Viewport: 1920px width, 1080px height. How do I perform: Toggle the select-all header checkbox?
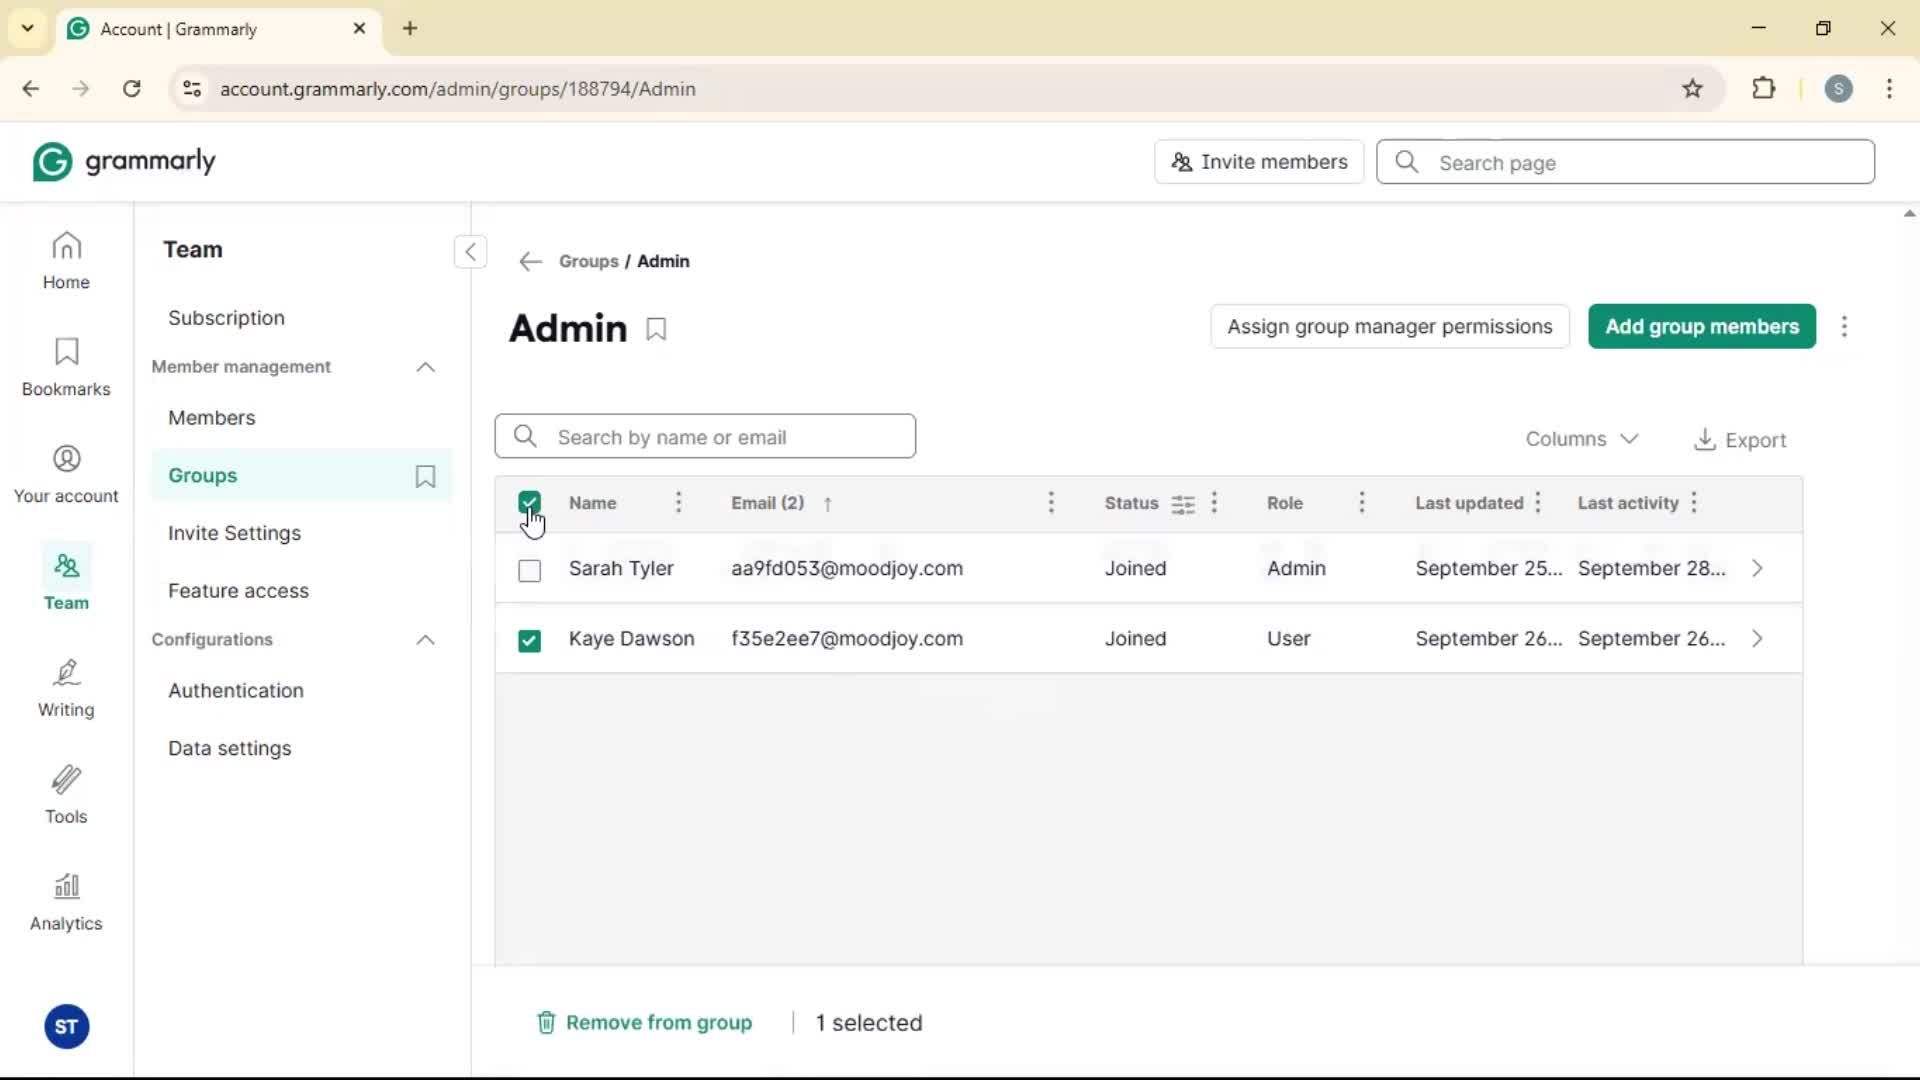(529, 502)
